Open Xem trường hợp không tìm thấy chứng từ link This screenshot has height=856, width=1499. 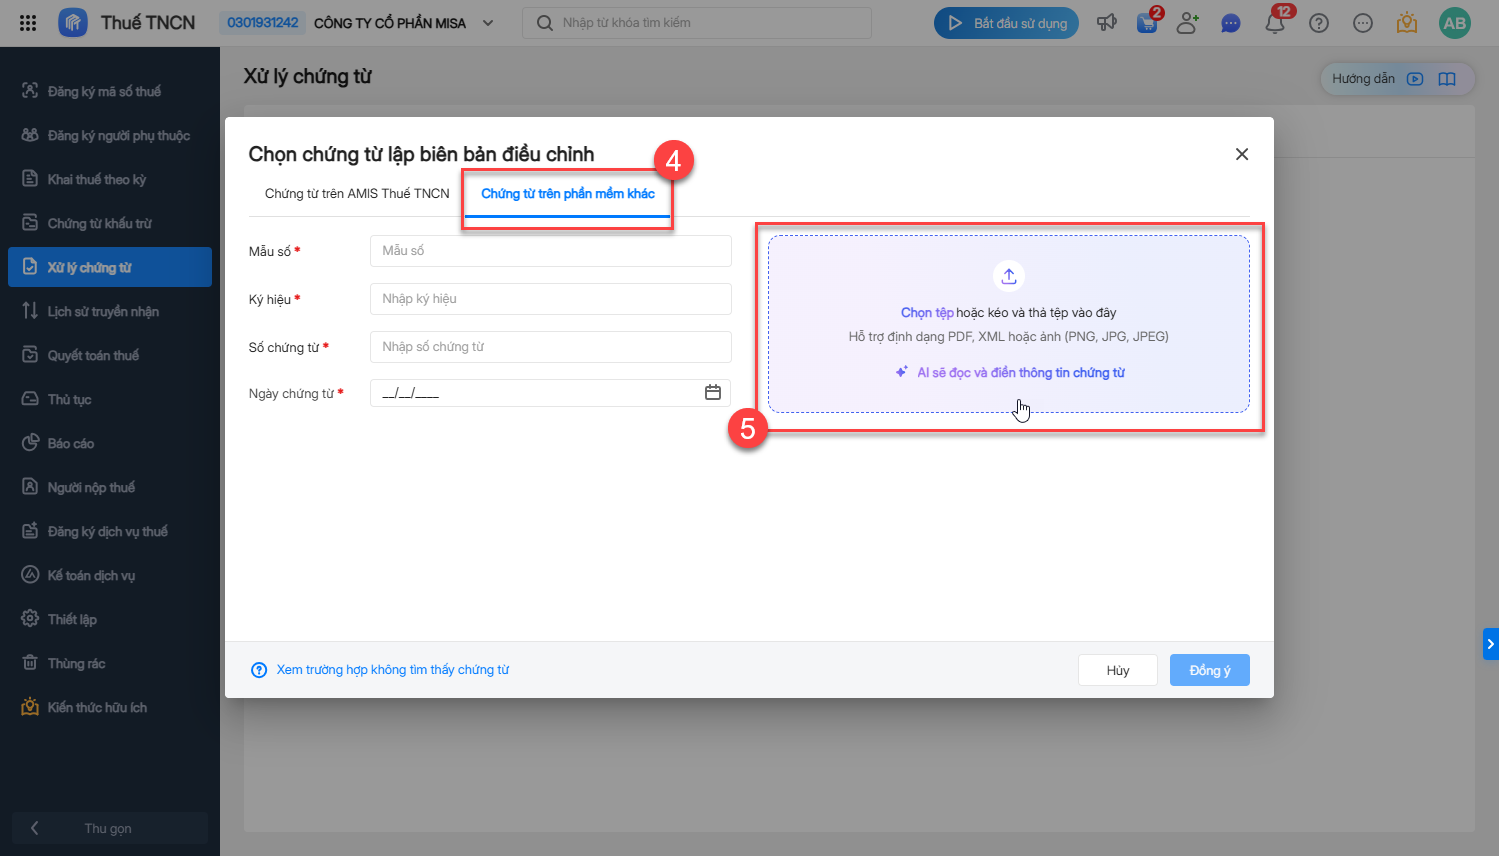tap(392, 670)
